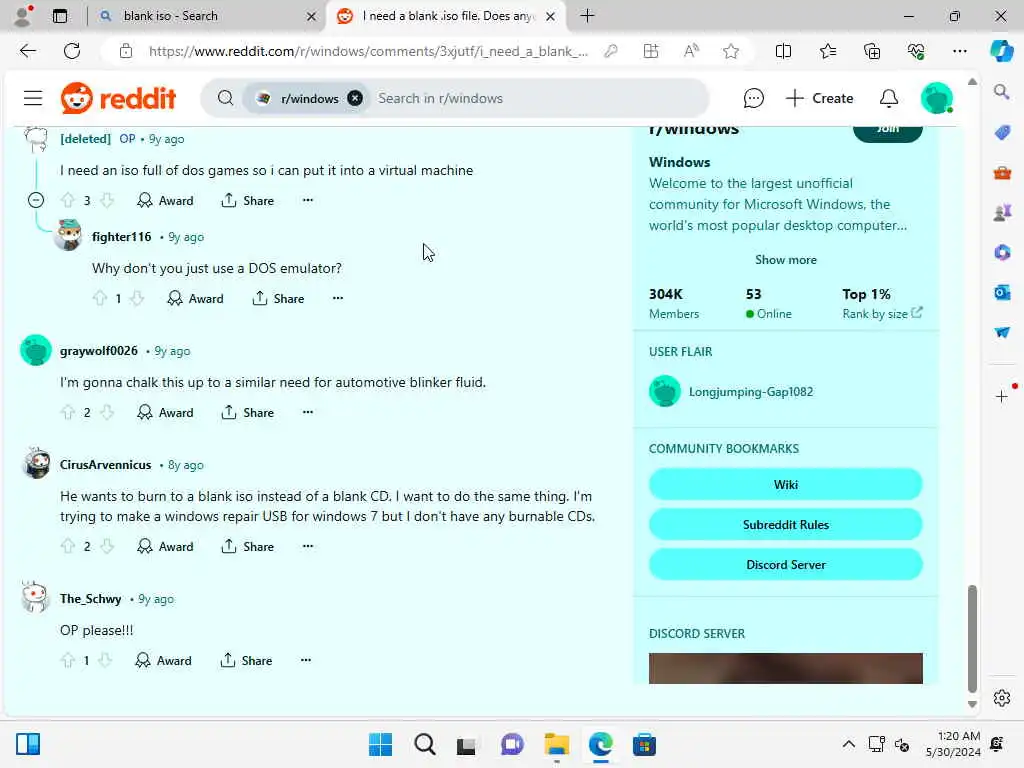Collapse the deleted OP comment thread
The height and width of the screenshot is (768, 1024).
coord(36,200)
